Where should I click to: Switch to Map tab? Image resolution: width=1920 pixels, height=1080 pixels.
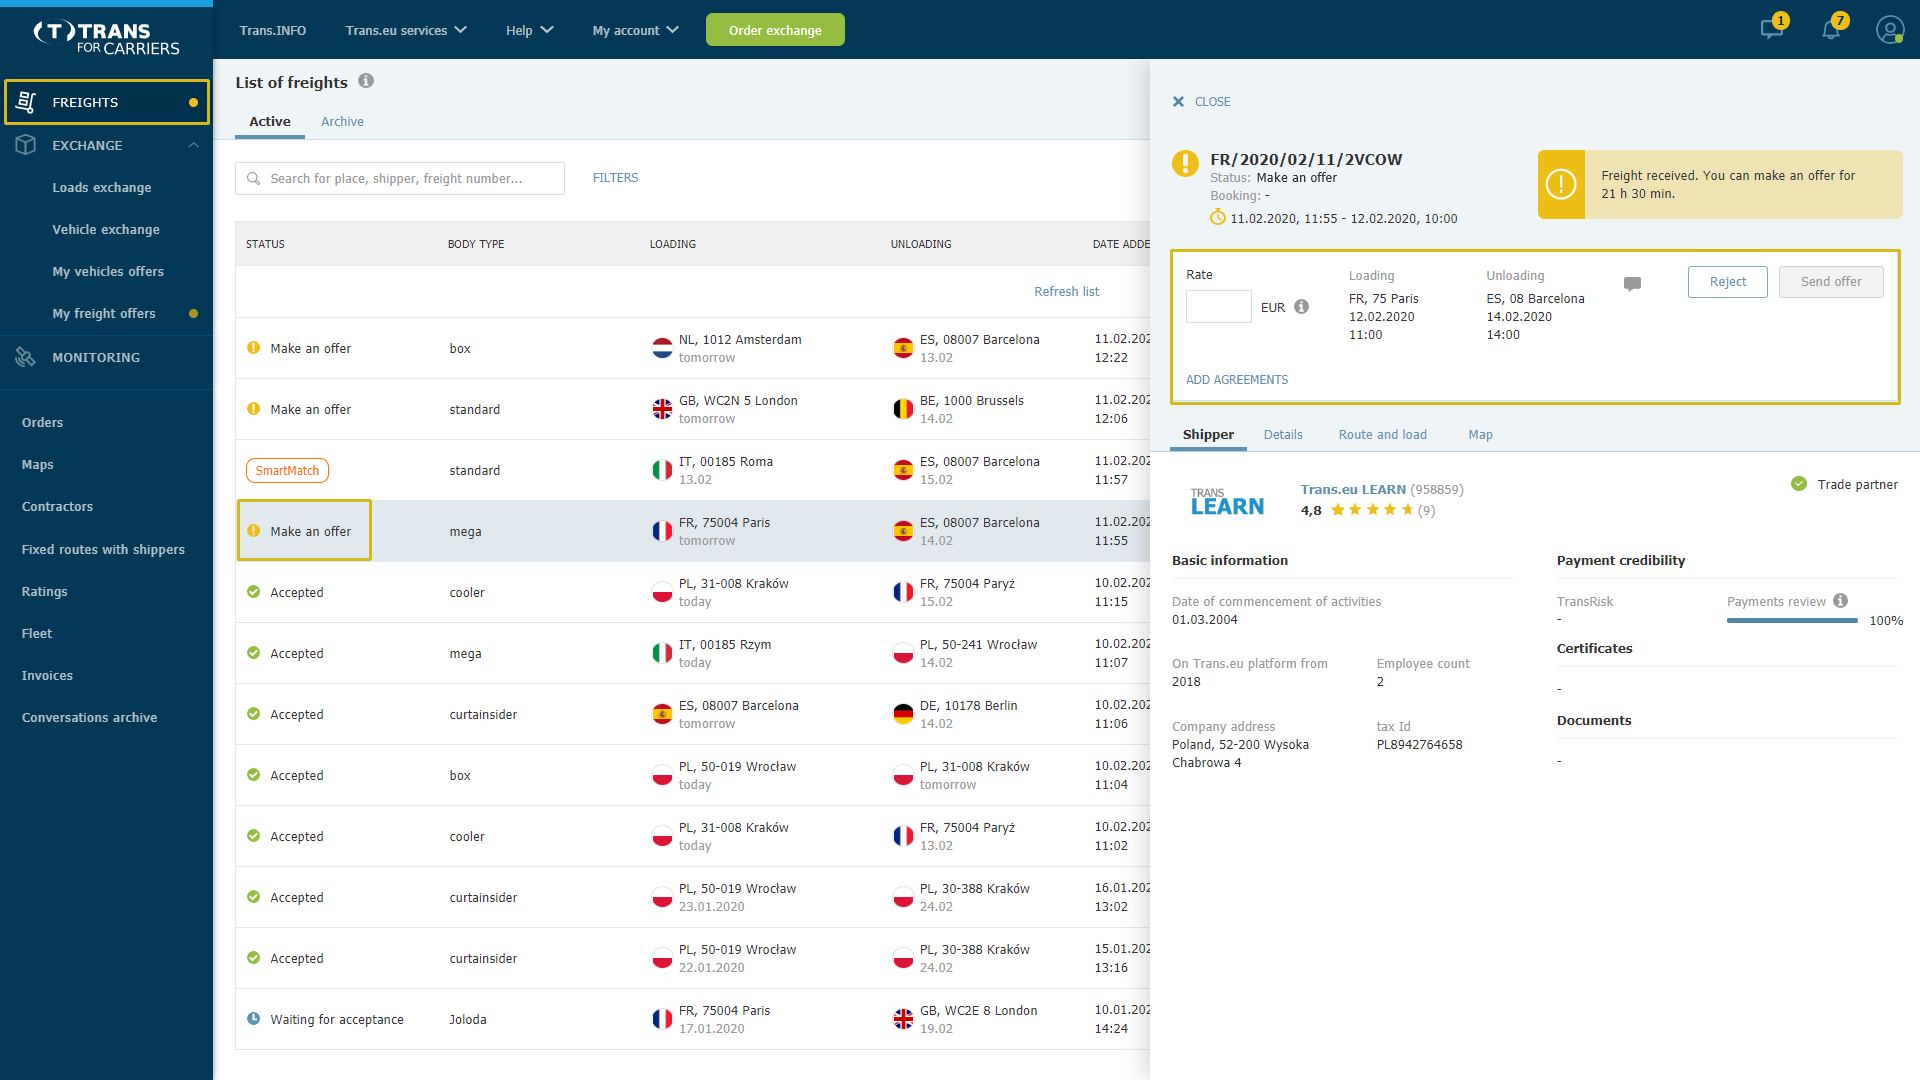(x=1480, y=434)
